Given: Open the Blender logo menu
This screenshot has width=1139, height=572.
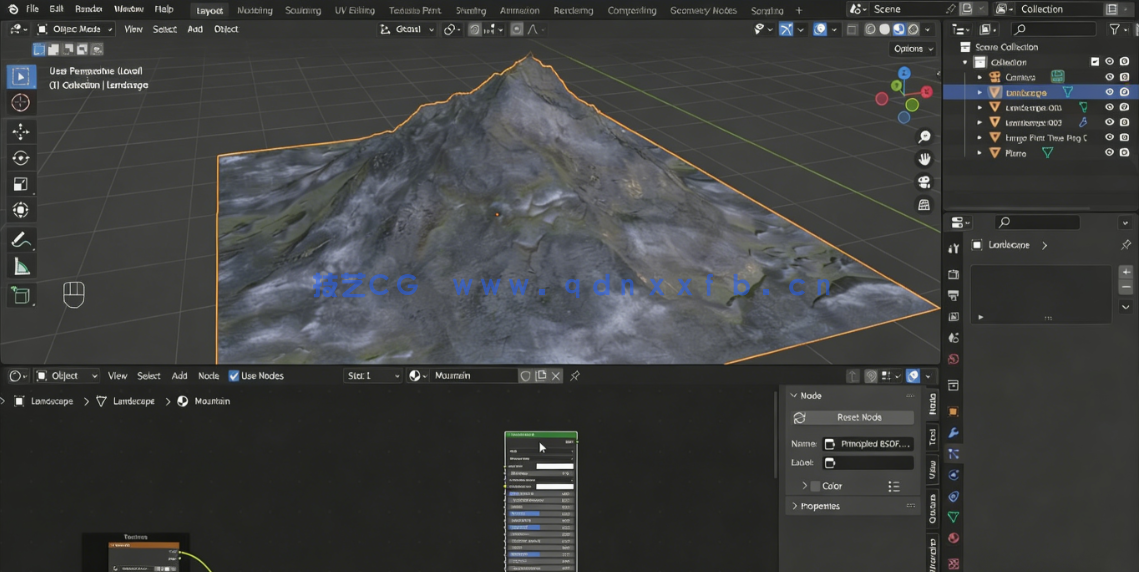Looking at the screenshot, I should 12,9.
